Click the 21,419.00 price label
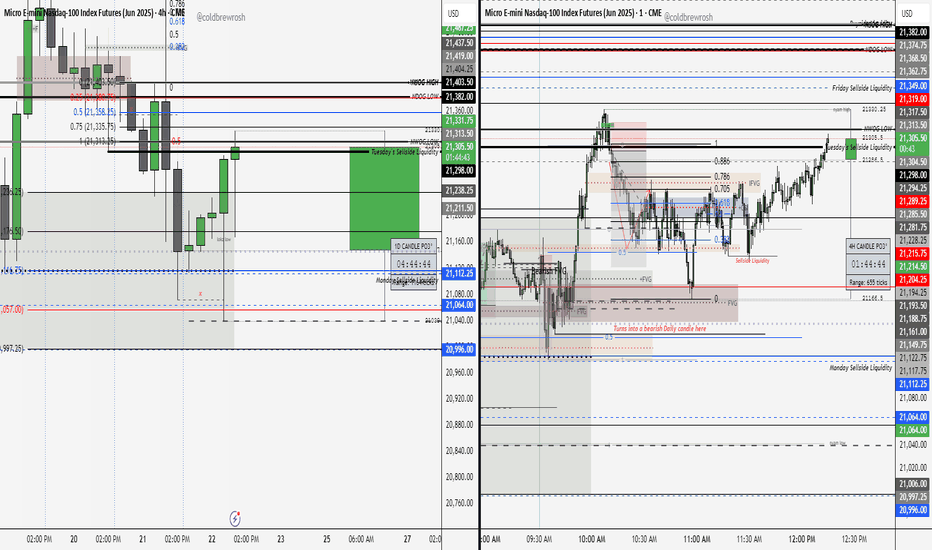932x550 pixels. click(460, 56)
